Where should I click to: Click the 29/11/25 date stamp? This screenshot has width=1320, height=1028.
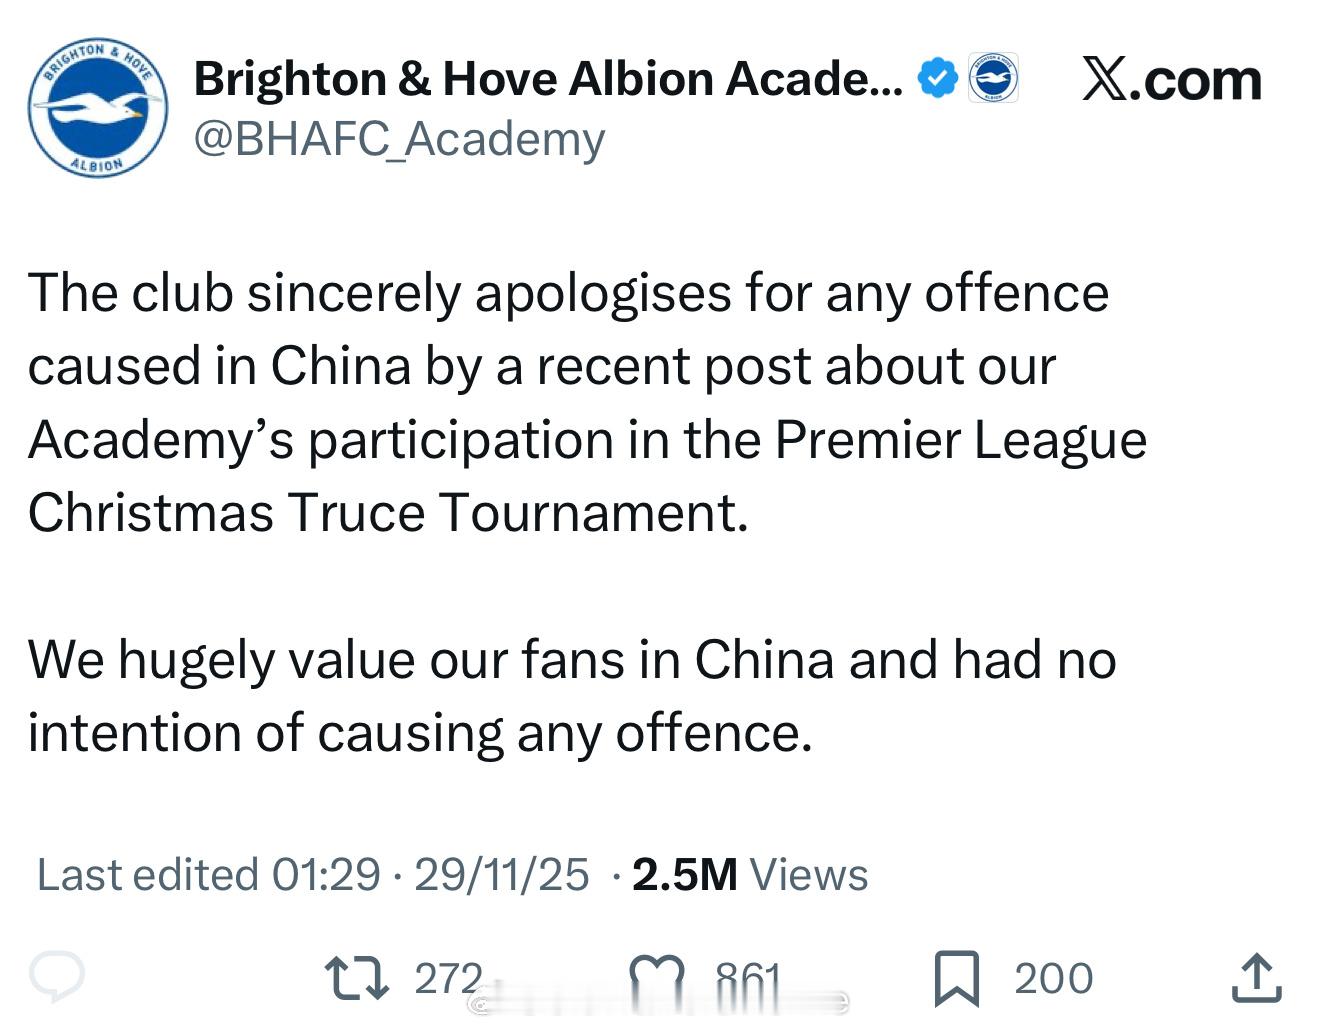pyautogui.click(x=502, y=875)
